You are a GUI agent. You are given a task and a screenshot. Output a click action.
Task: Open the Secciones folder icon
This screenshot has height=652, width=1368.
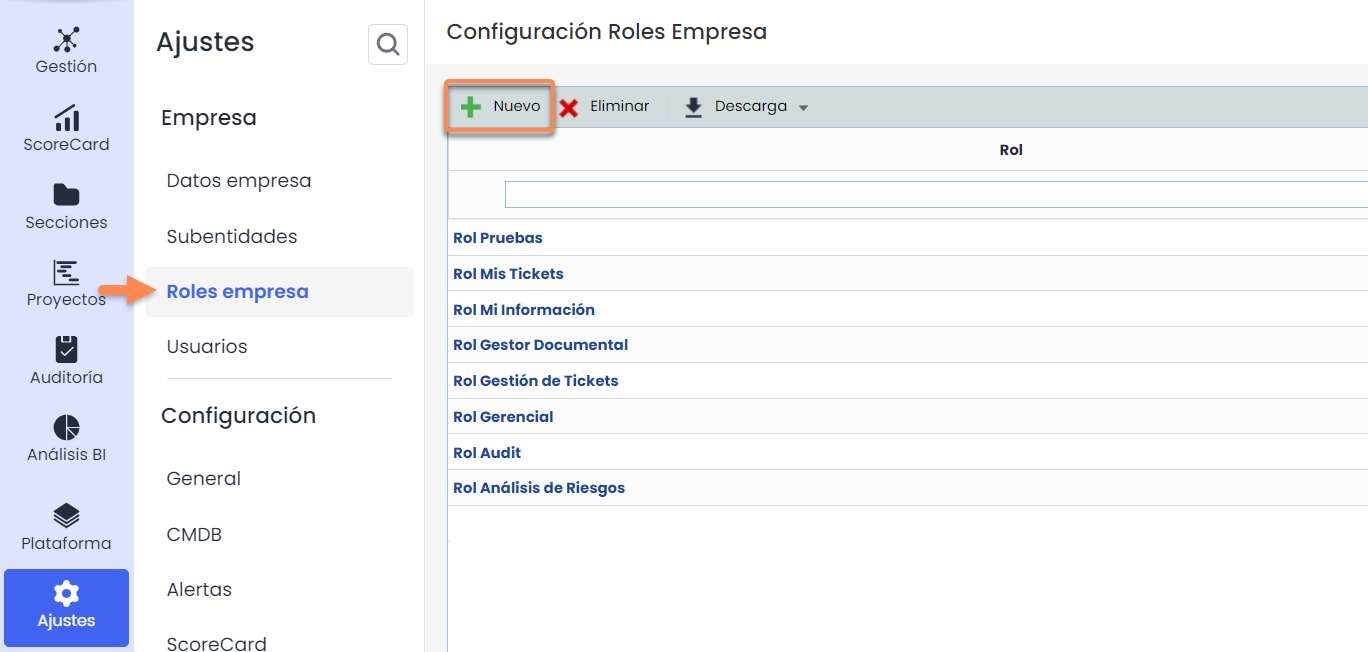point(66,195)
